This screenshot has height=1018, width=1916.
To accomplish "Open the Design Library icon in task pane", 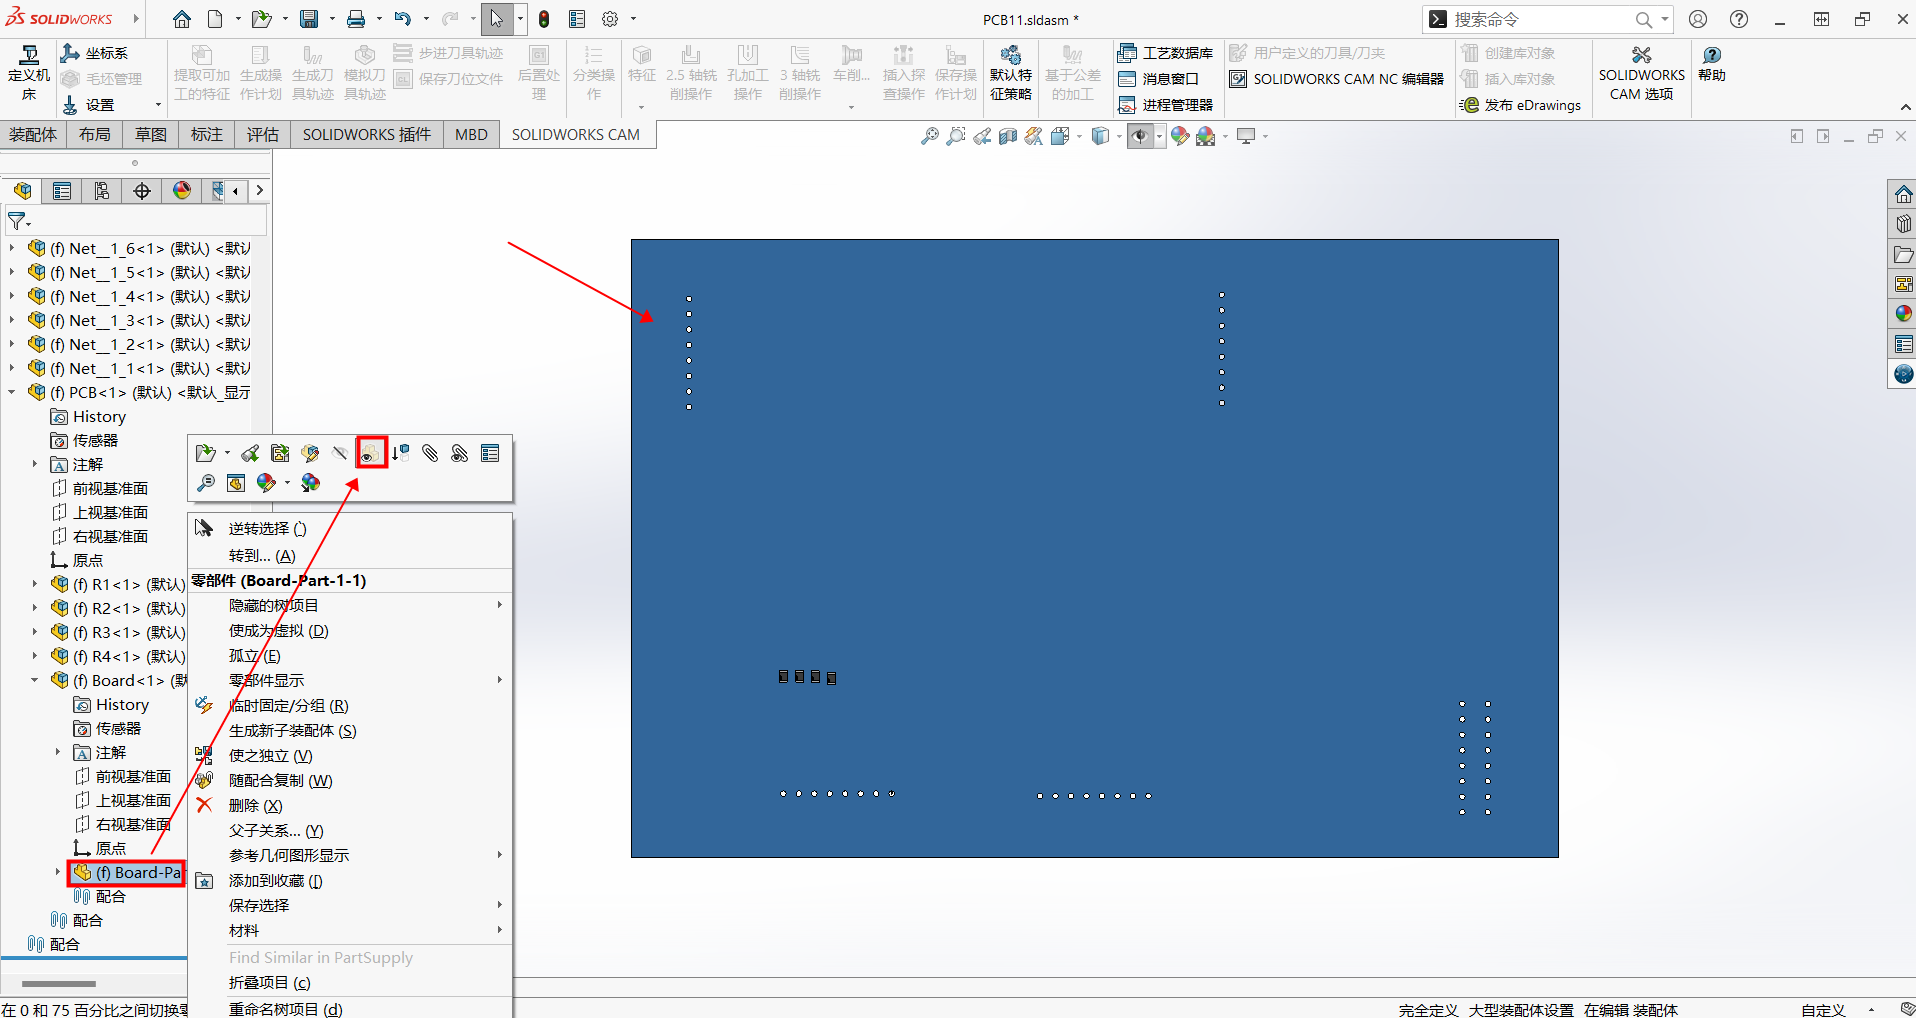I will click(1903, 224).
